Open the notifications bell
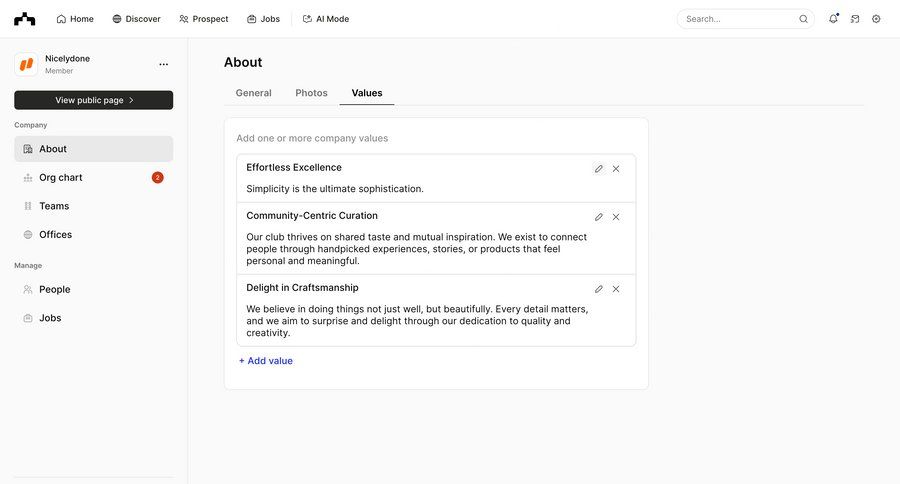Image resolution: width=900 pixels, height=484 pixels. pos(833,19)
